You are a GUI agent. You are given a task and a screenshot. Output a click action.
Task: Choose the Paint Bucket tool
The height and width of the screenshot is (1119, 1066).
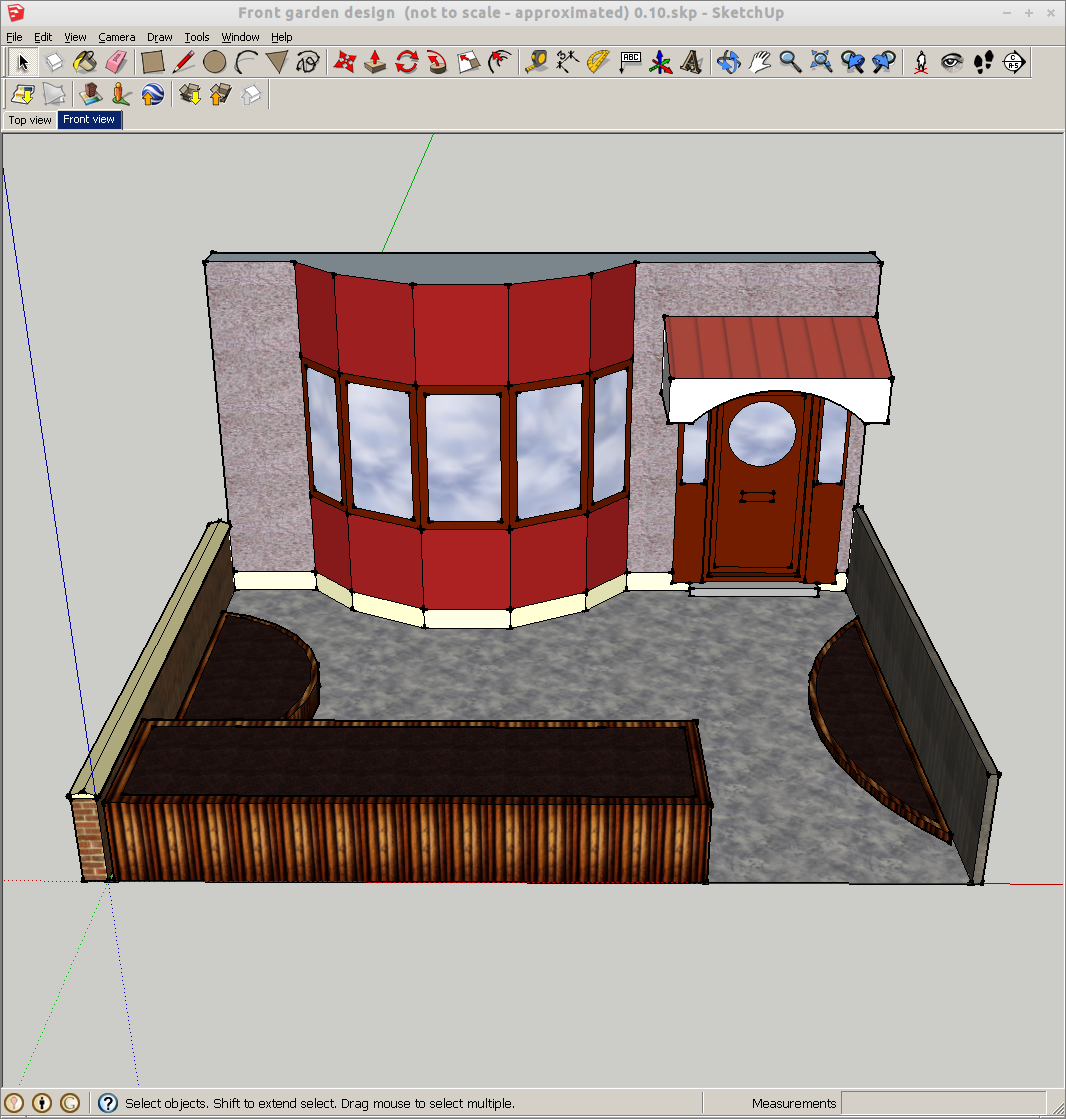85,63
